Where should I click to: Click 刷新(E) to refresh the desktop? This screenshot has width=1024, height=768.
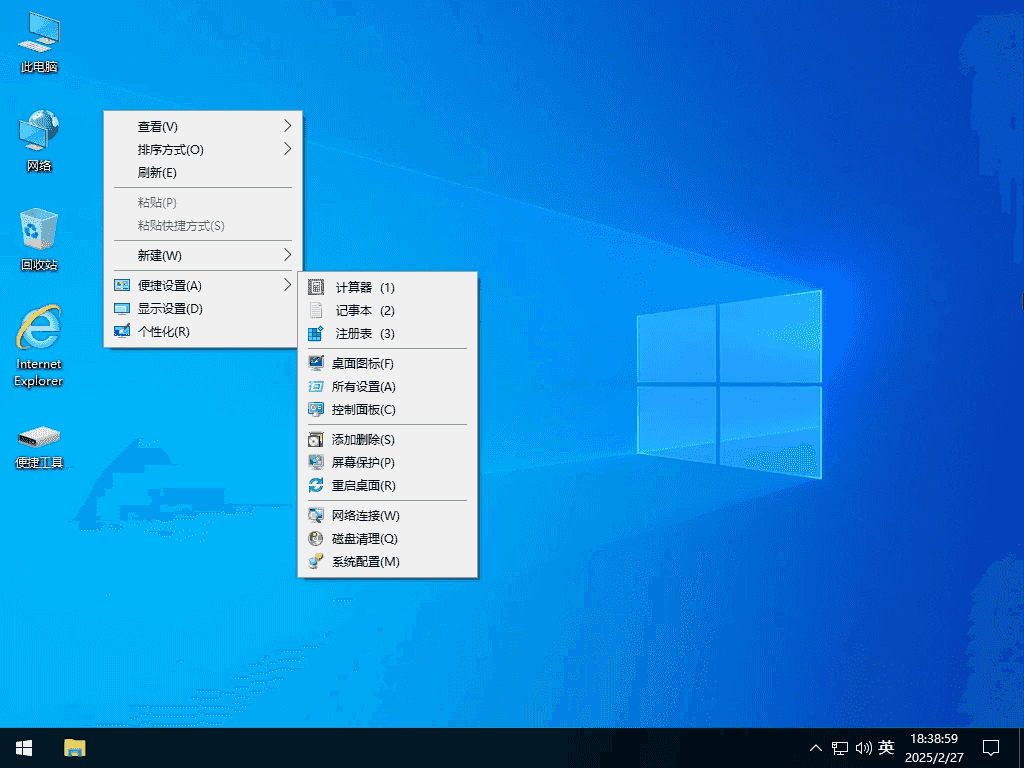(x=202, y=172)
